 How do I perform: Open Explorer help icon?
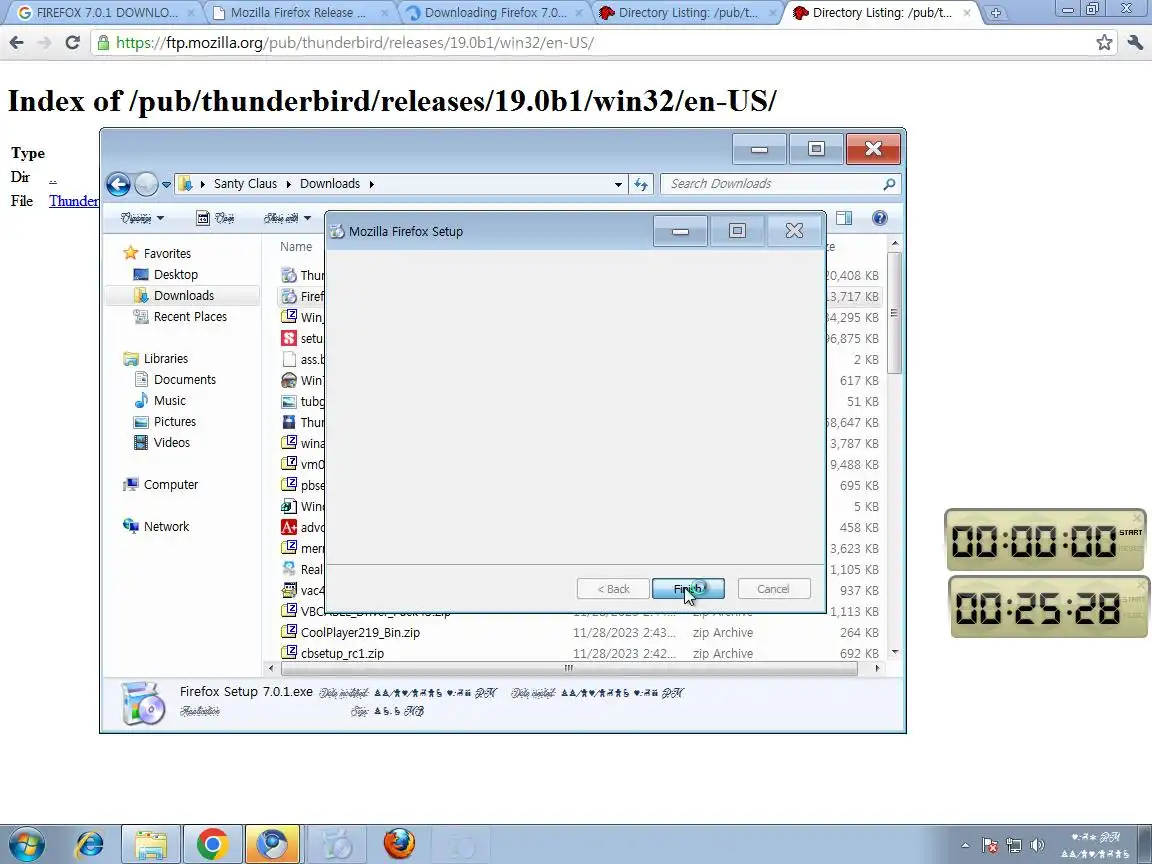(879, 218)
